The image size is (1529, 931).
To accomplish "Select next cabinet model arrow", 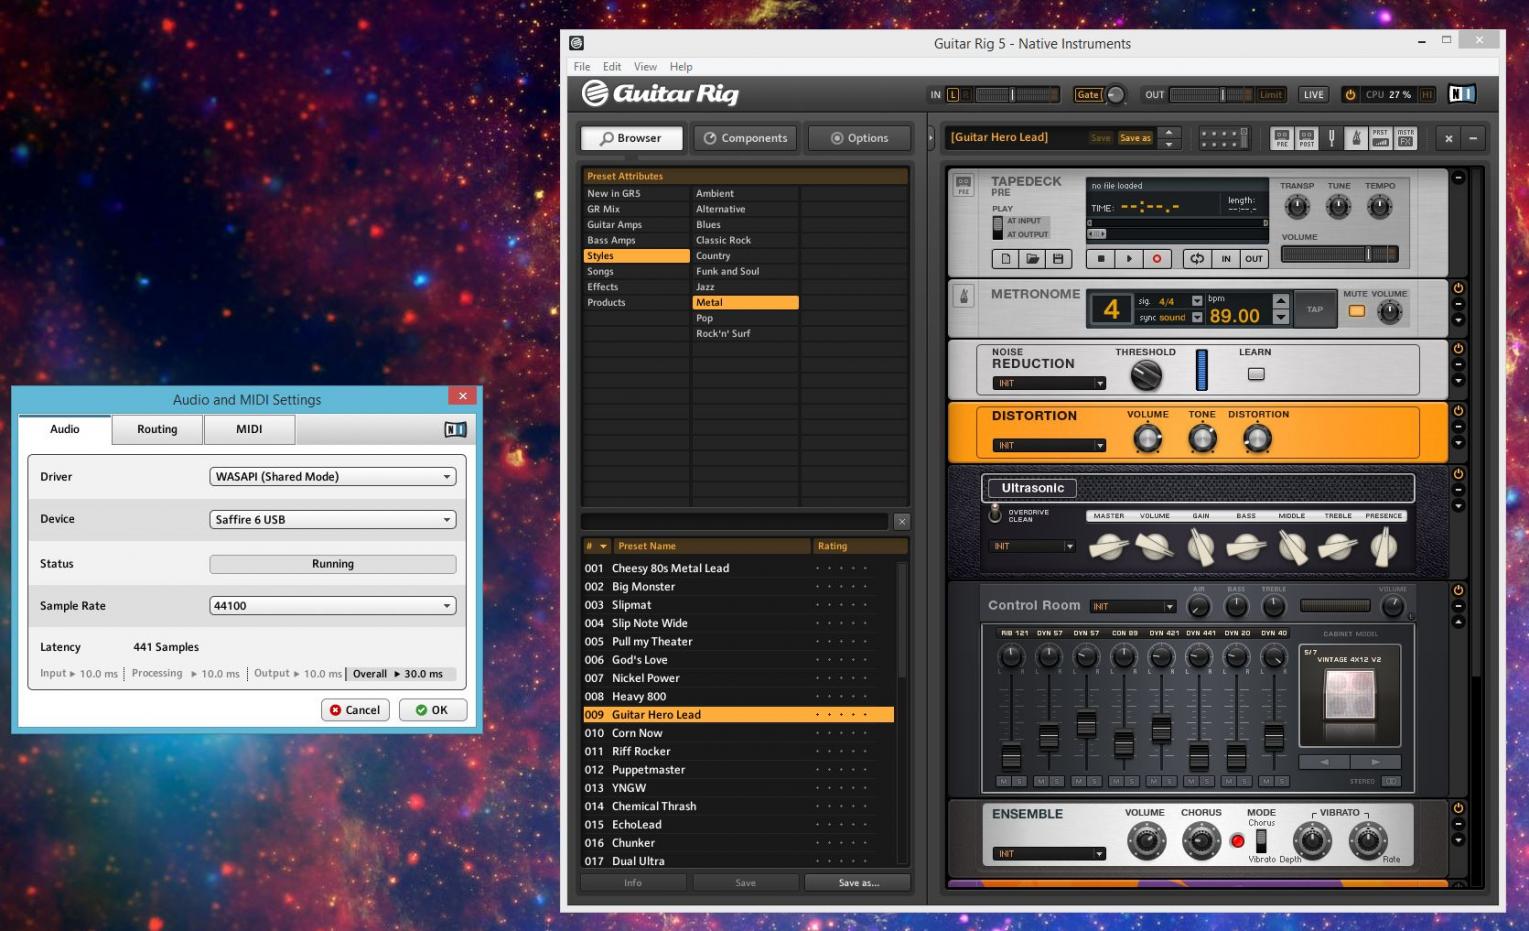I will (1375, 762).
